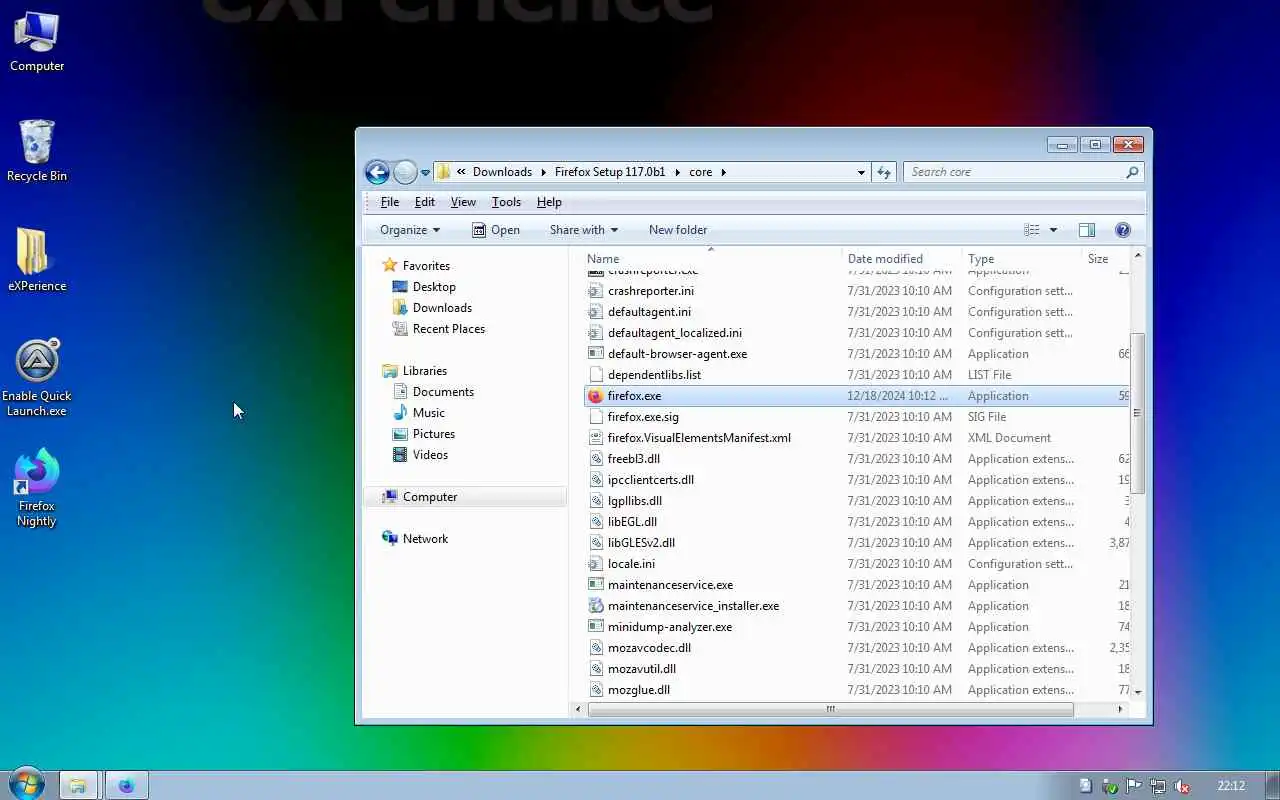Image resolution: width=1280 pixels, height=800 pixels.
Task: Click the Back navigation arrow button
Action: click(377, 172)
